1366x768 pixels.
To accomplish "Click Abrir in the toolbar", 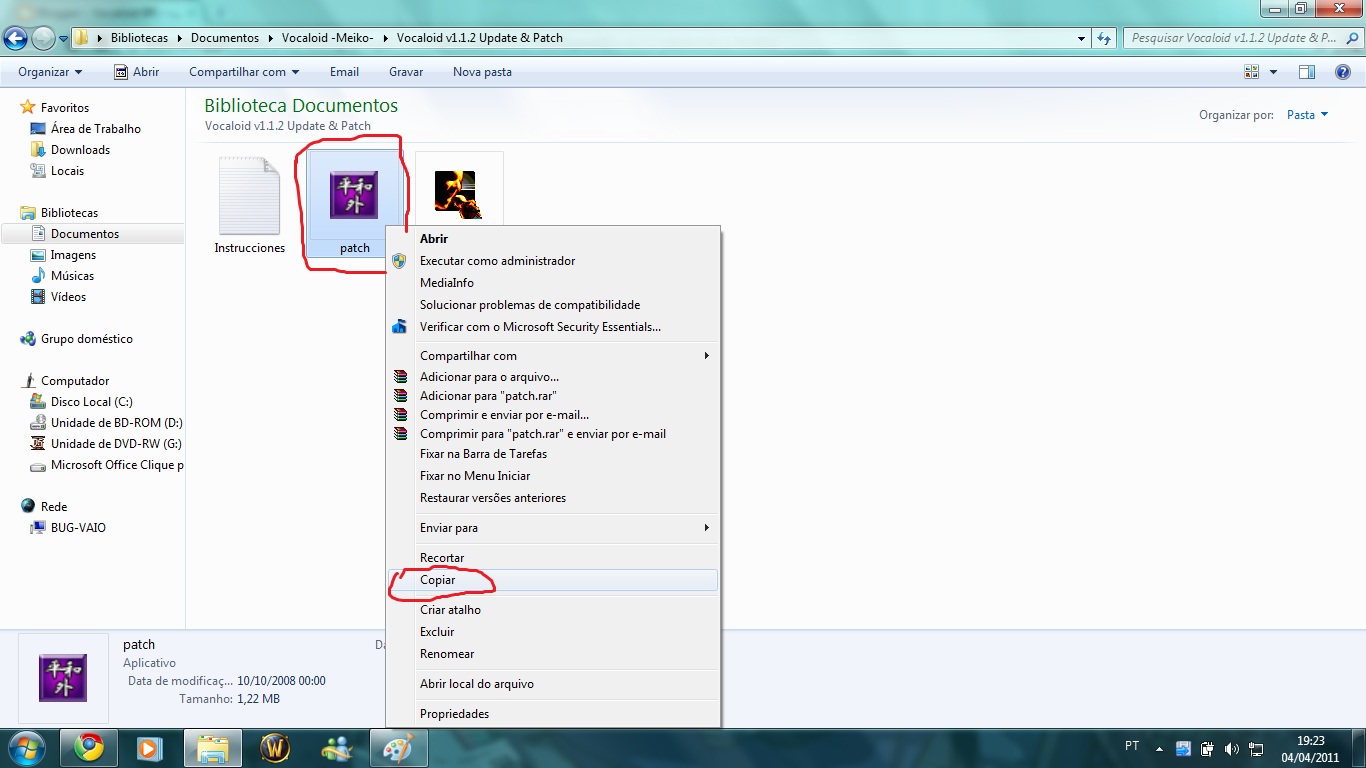I will tap(136, 72).
